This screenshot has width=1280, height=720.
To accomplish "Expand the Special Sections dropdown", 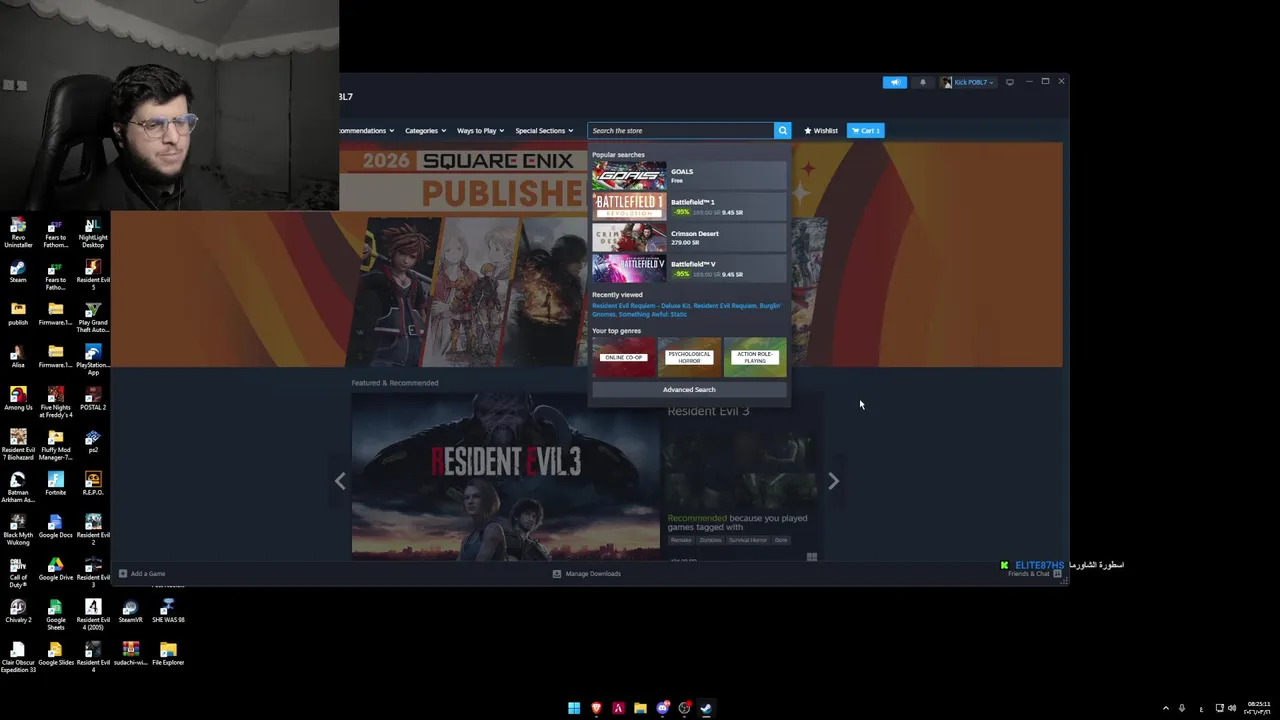I will (544, 130).
